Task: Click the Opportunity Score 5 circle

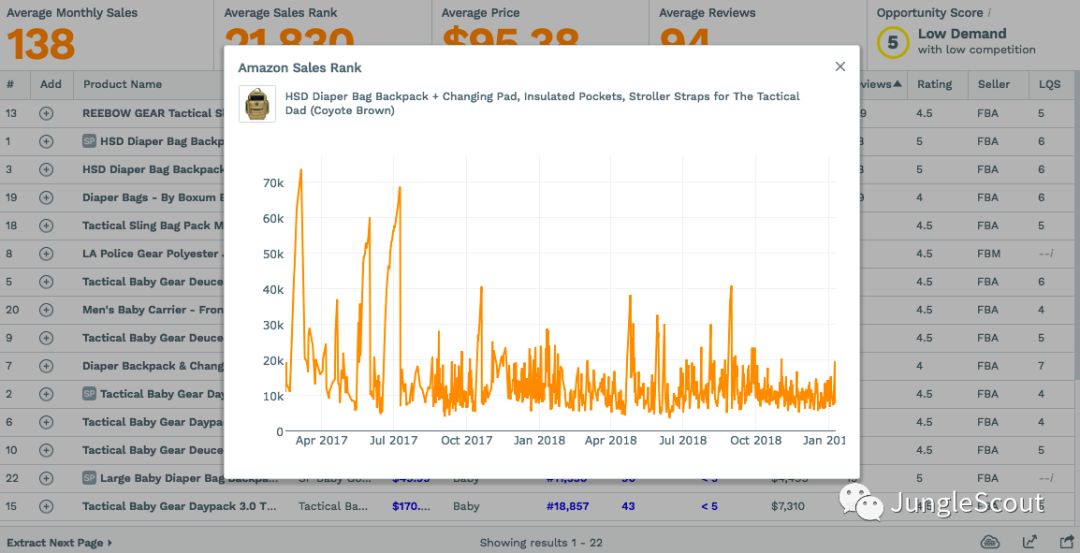Action: click(x=893, y=42)
